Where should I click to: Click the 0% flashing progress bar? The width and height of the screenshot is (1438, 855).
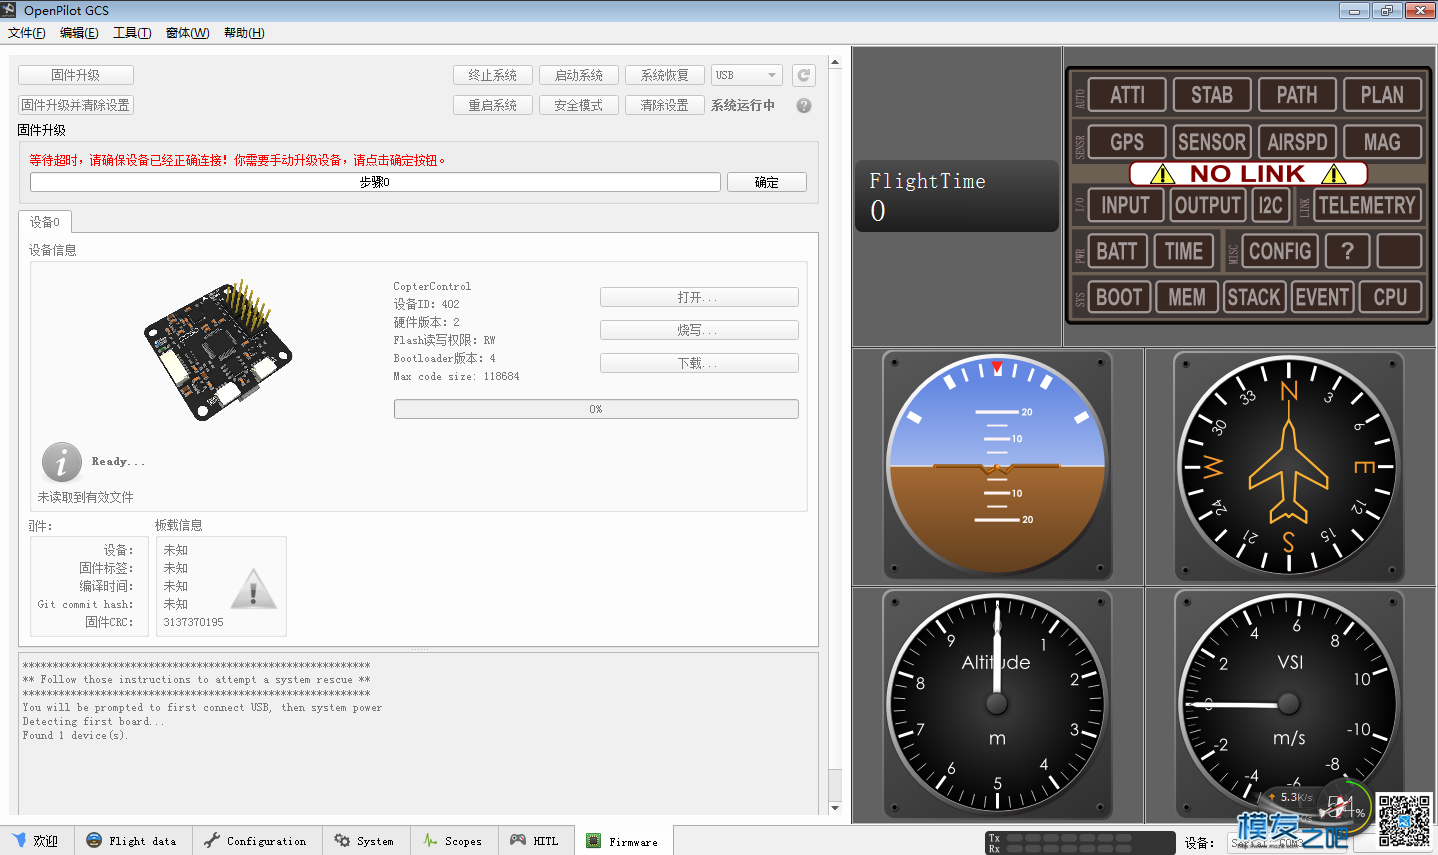596,409
